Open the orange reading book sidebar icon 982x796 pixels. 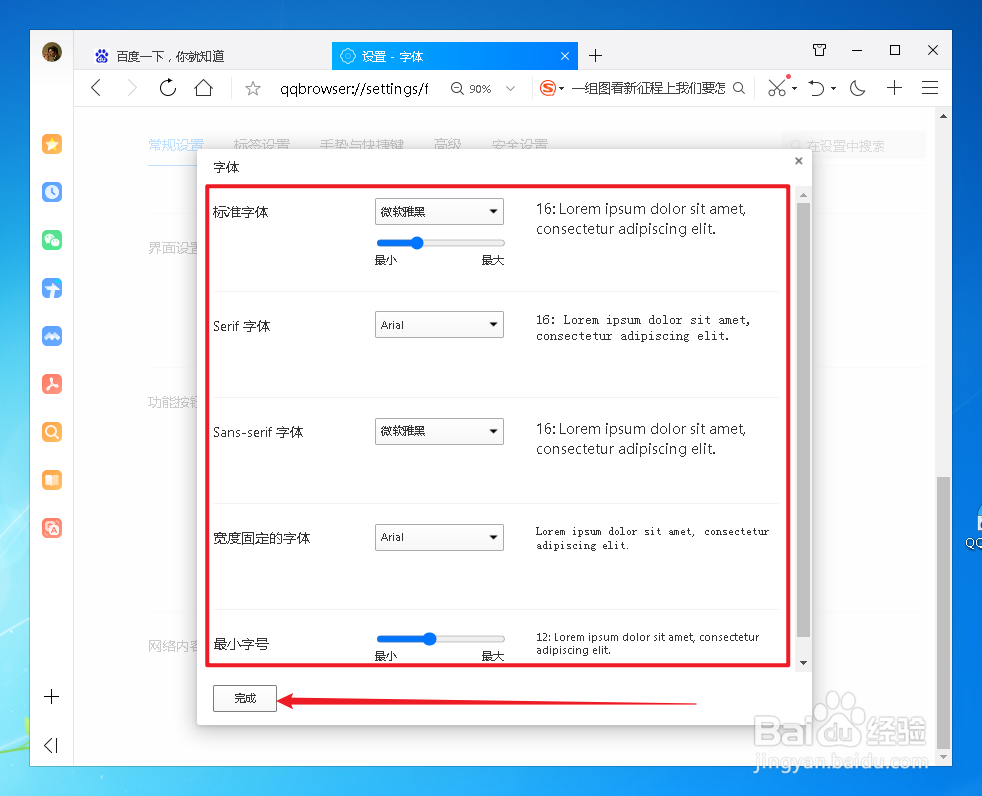click(52, 480)
